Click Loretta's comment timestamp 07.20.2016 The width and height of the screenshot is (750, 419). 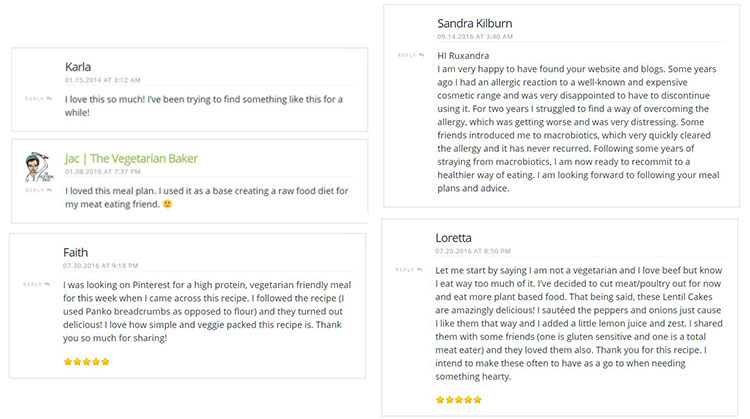coord(473,251)
